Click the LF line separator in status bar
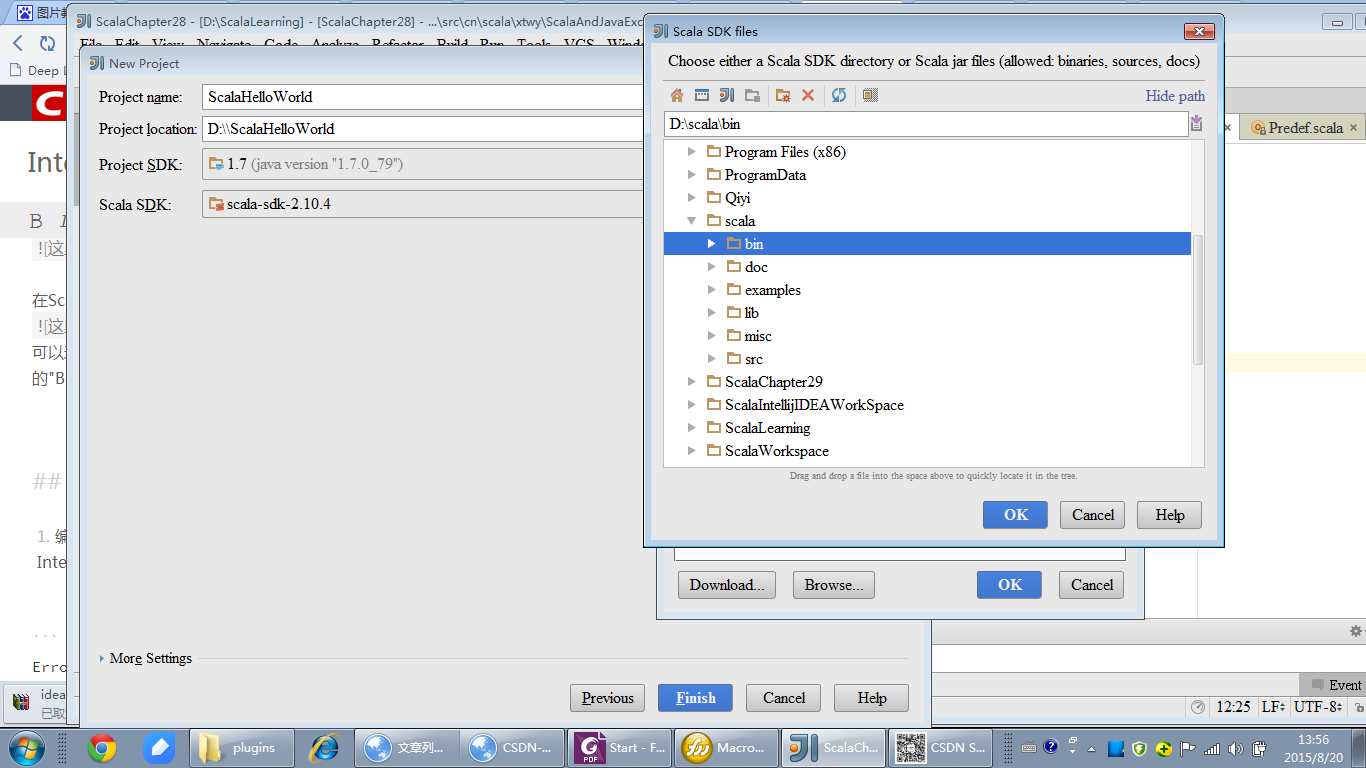This screenshot has height=768, width=1366. [x=1273, y=707]
